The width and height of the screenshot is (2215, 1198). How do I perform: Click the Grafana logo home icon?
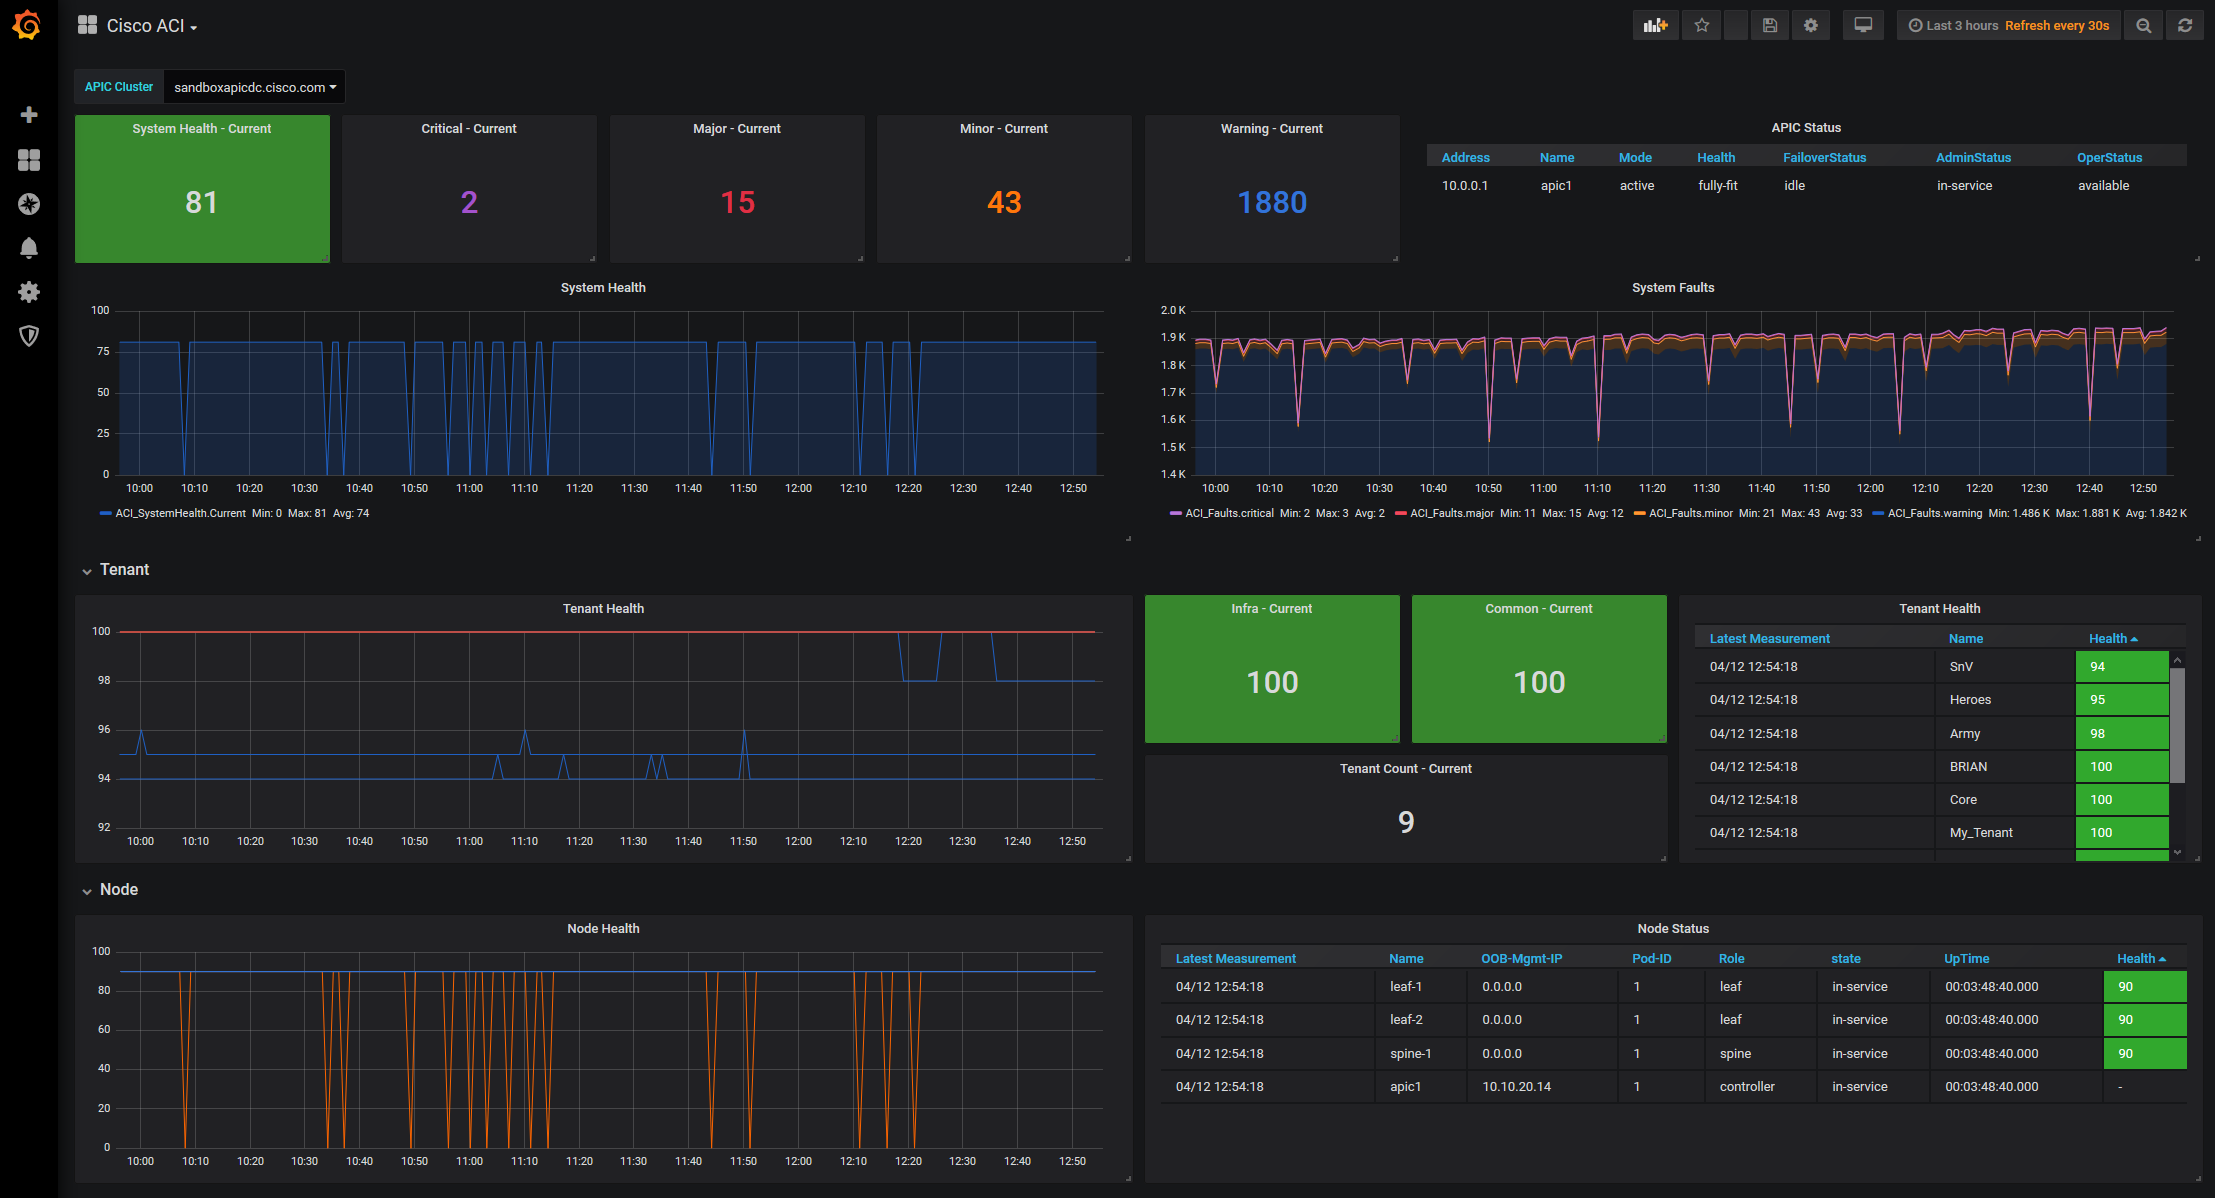(27, 25)
